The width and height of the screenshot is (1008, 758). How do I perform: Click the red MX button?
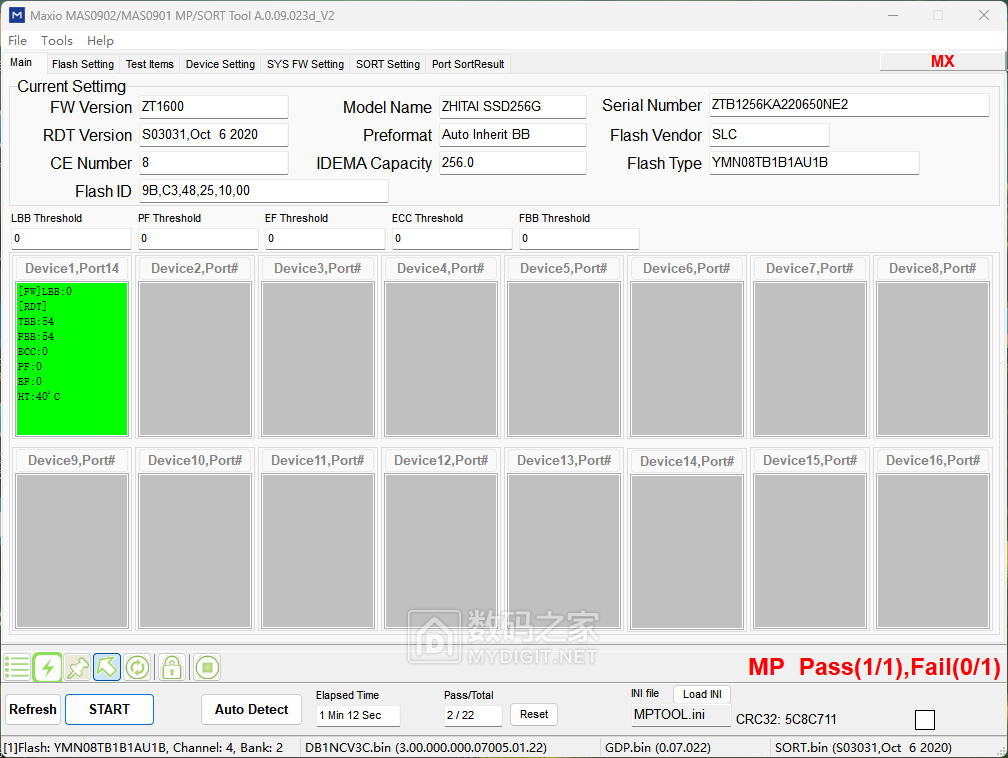point(942,61)
